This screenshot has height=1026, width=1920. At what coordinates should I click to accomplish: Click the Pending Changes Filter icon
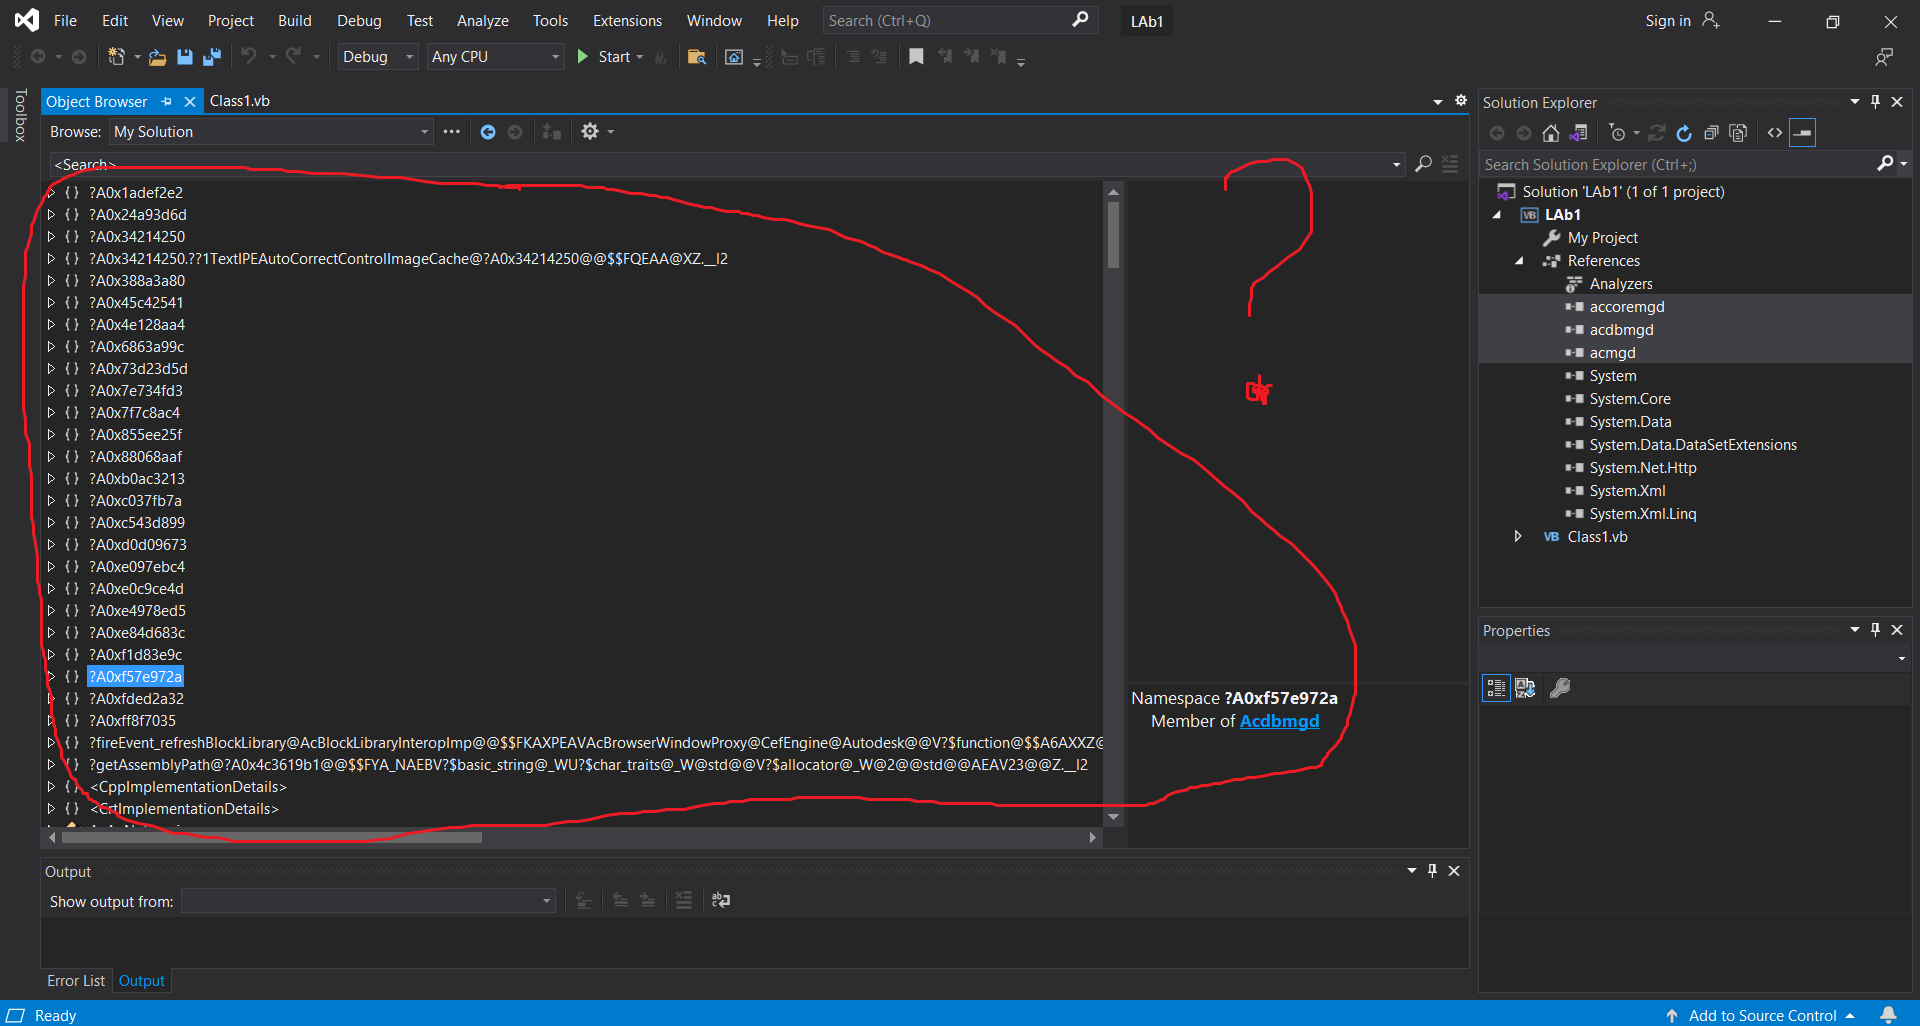(x=1618, y=133)
